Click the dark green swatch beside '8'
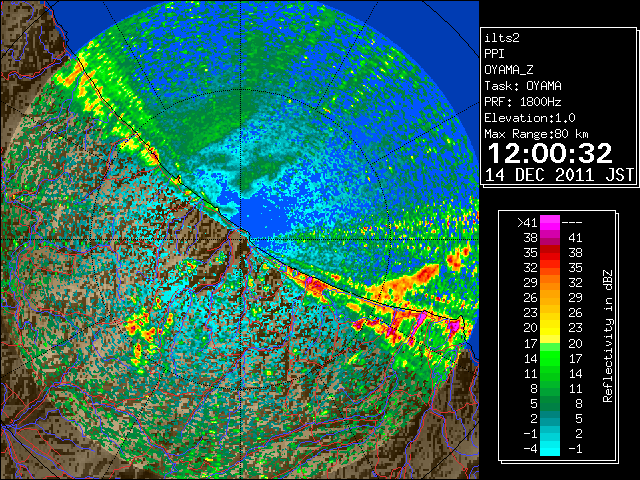This screenshot has height=480, width=640. (550, 388)
